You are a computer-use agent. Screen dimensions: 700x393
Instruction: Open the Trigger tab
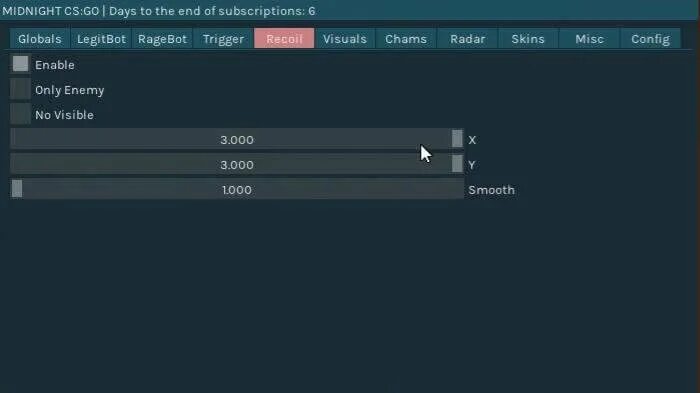point(223,39)
